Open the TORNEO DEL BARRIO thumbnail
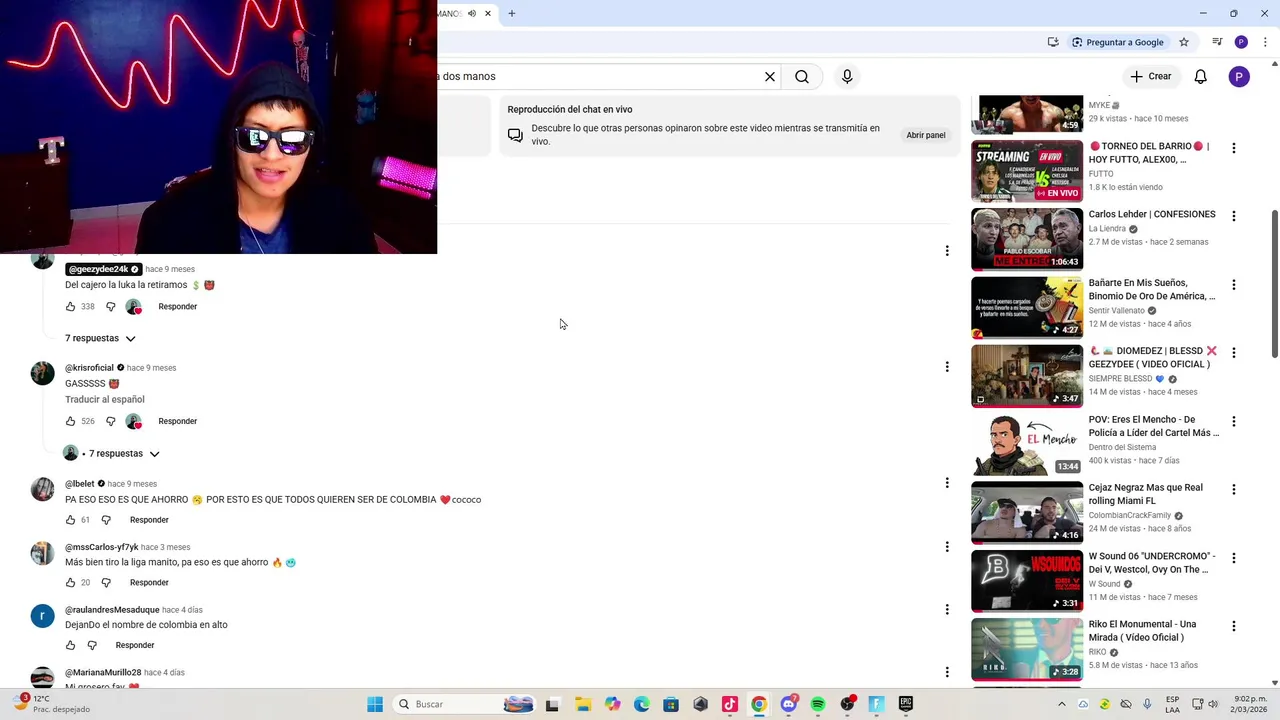The height and width of the screenshot is (720, 1280). pos(1027,171)
